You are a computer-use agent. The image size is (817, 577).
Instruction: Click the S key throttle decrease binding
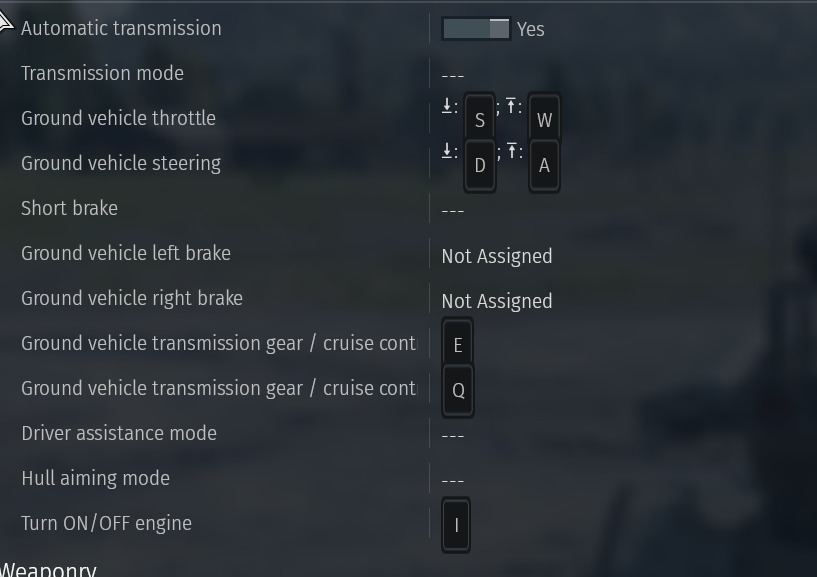(x=480, y=120)
